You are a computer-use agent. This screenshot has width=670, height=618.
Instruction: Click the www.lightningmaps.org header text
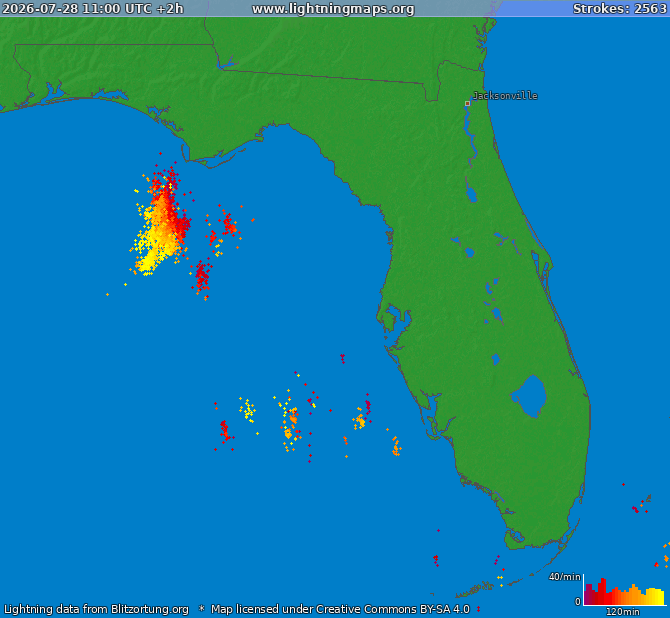point(333,9)
